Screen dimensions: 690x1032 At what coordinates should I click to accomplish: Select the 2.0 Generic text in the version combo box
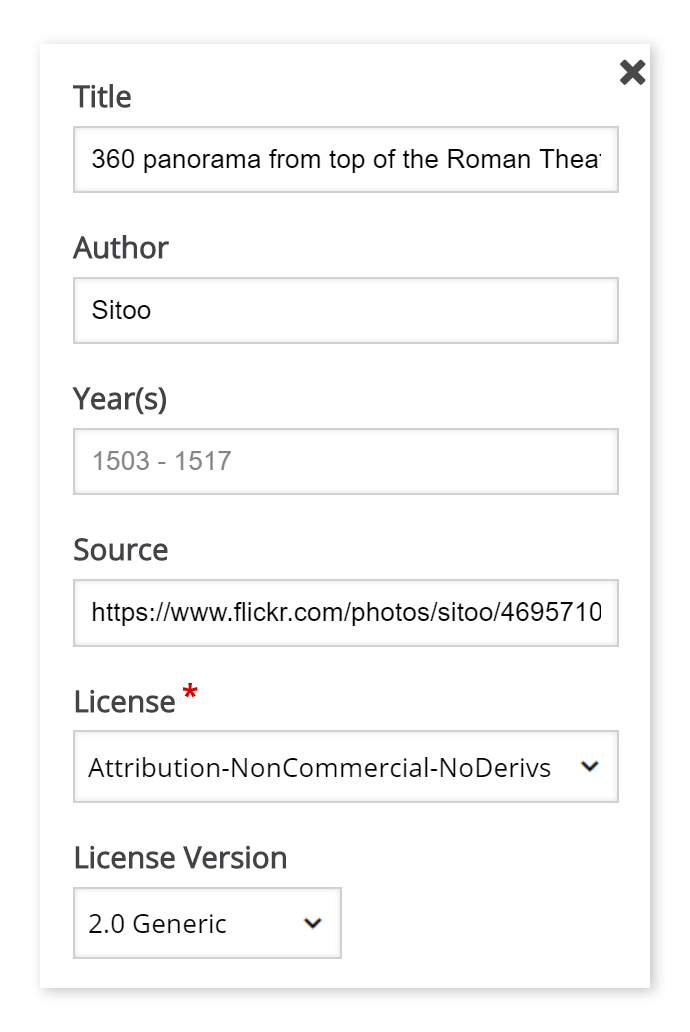157,923
